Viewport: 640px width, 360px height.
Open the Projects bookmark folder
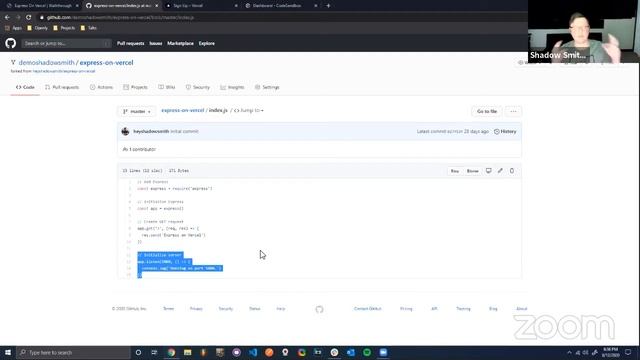pyautogui.click(x=64, y=28)
